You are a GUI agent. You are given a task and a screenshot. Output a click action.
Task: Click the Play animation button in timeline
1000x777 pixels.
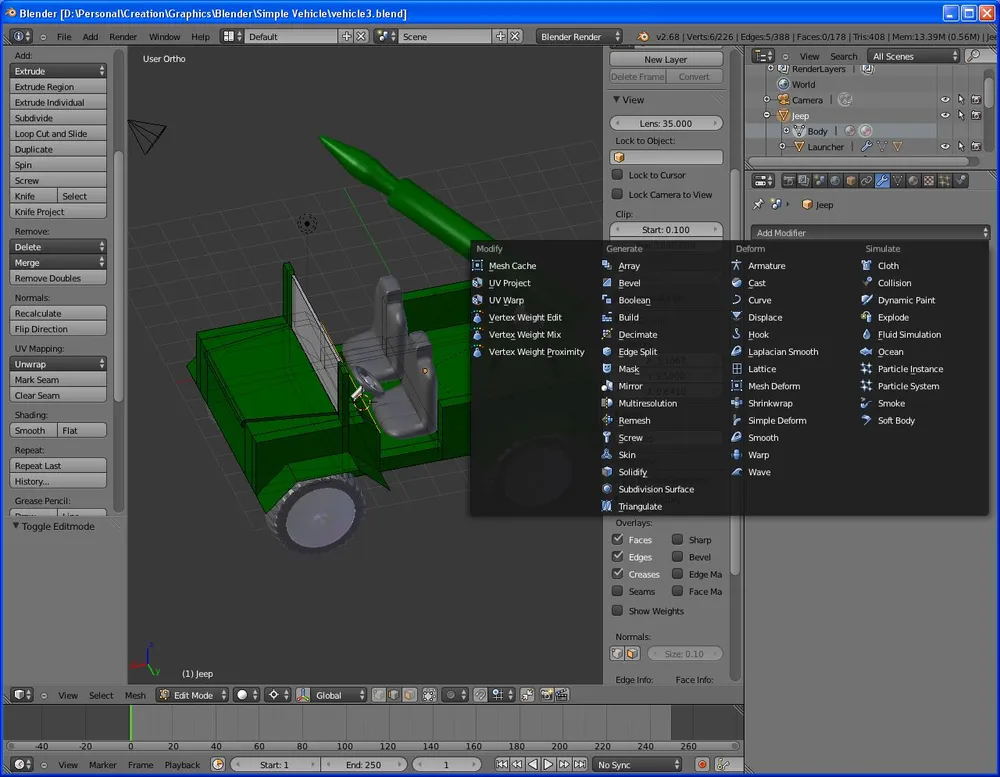548,765
